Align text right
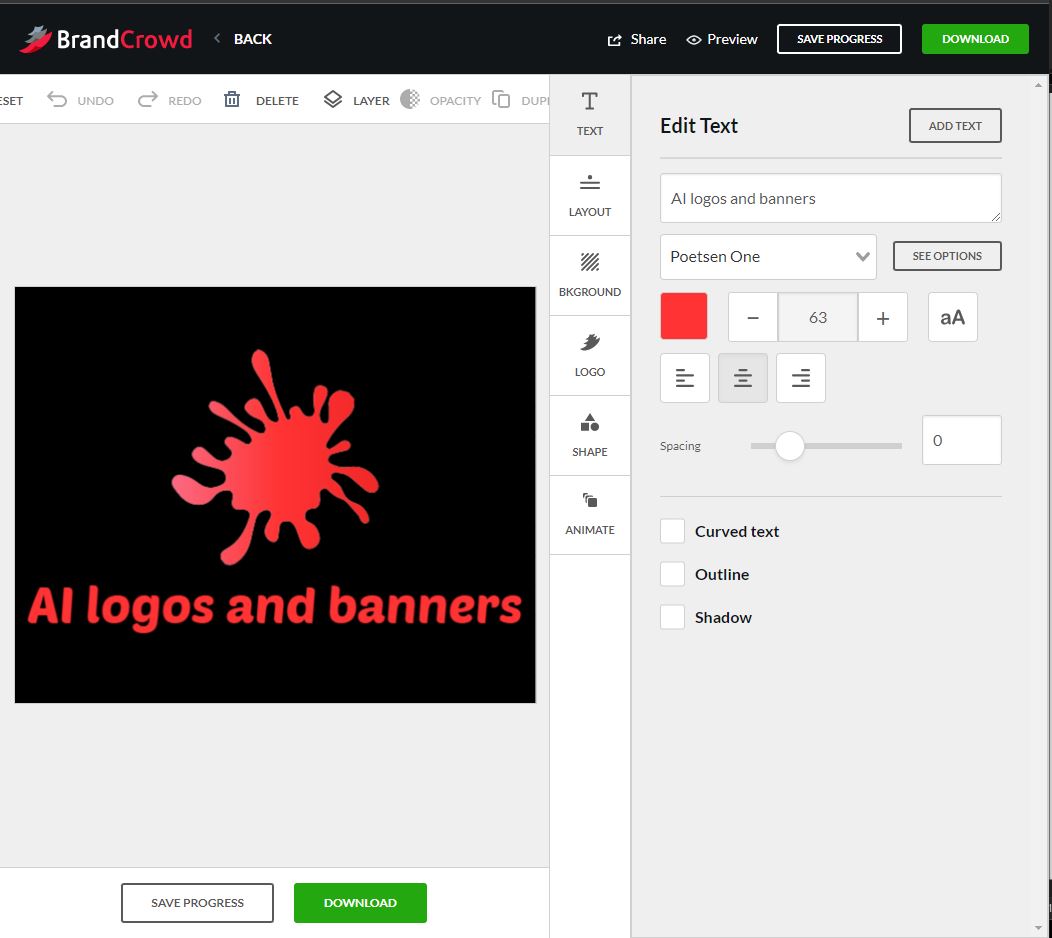 click(800, 378)
